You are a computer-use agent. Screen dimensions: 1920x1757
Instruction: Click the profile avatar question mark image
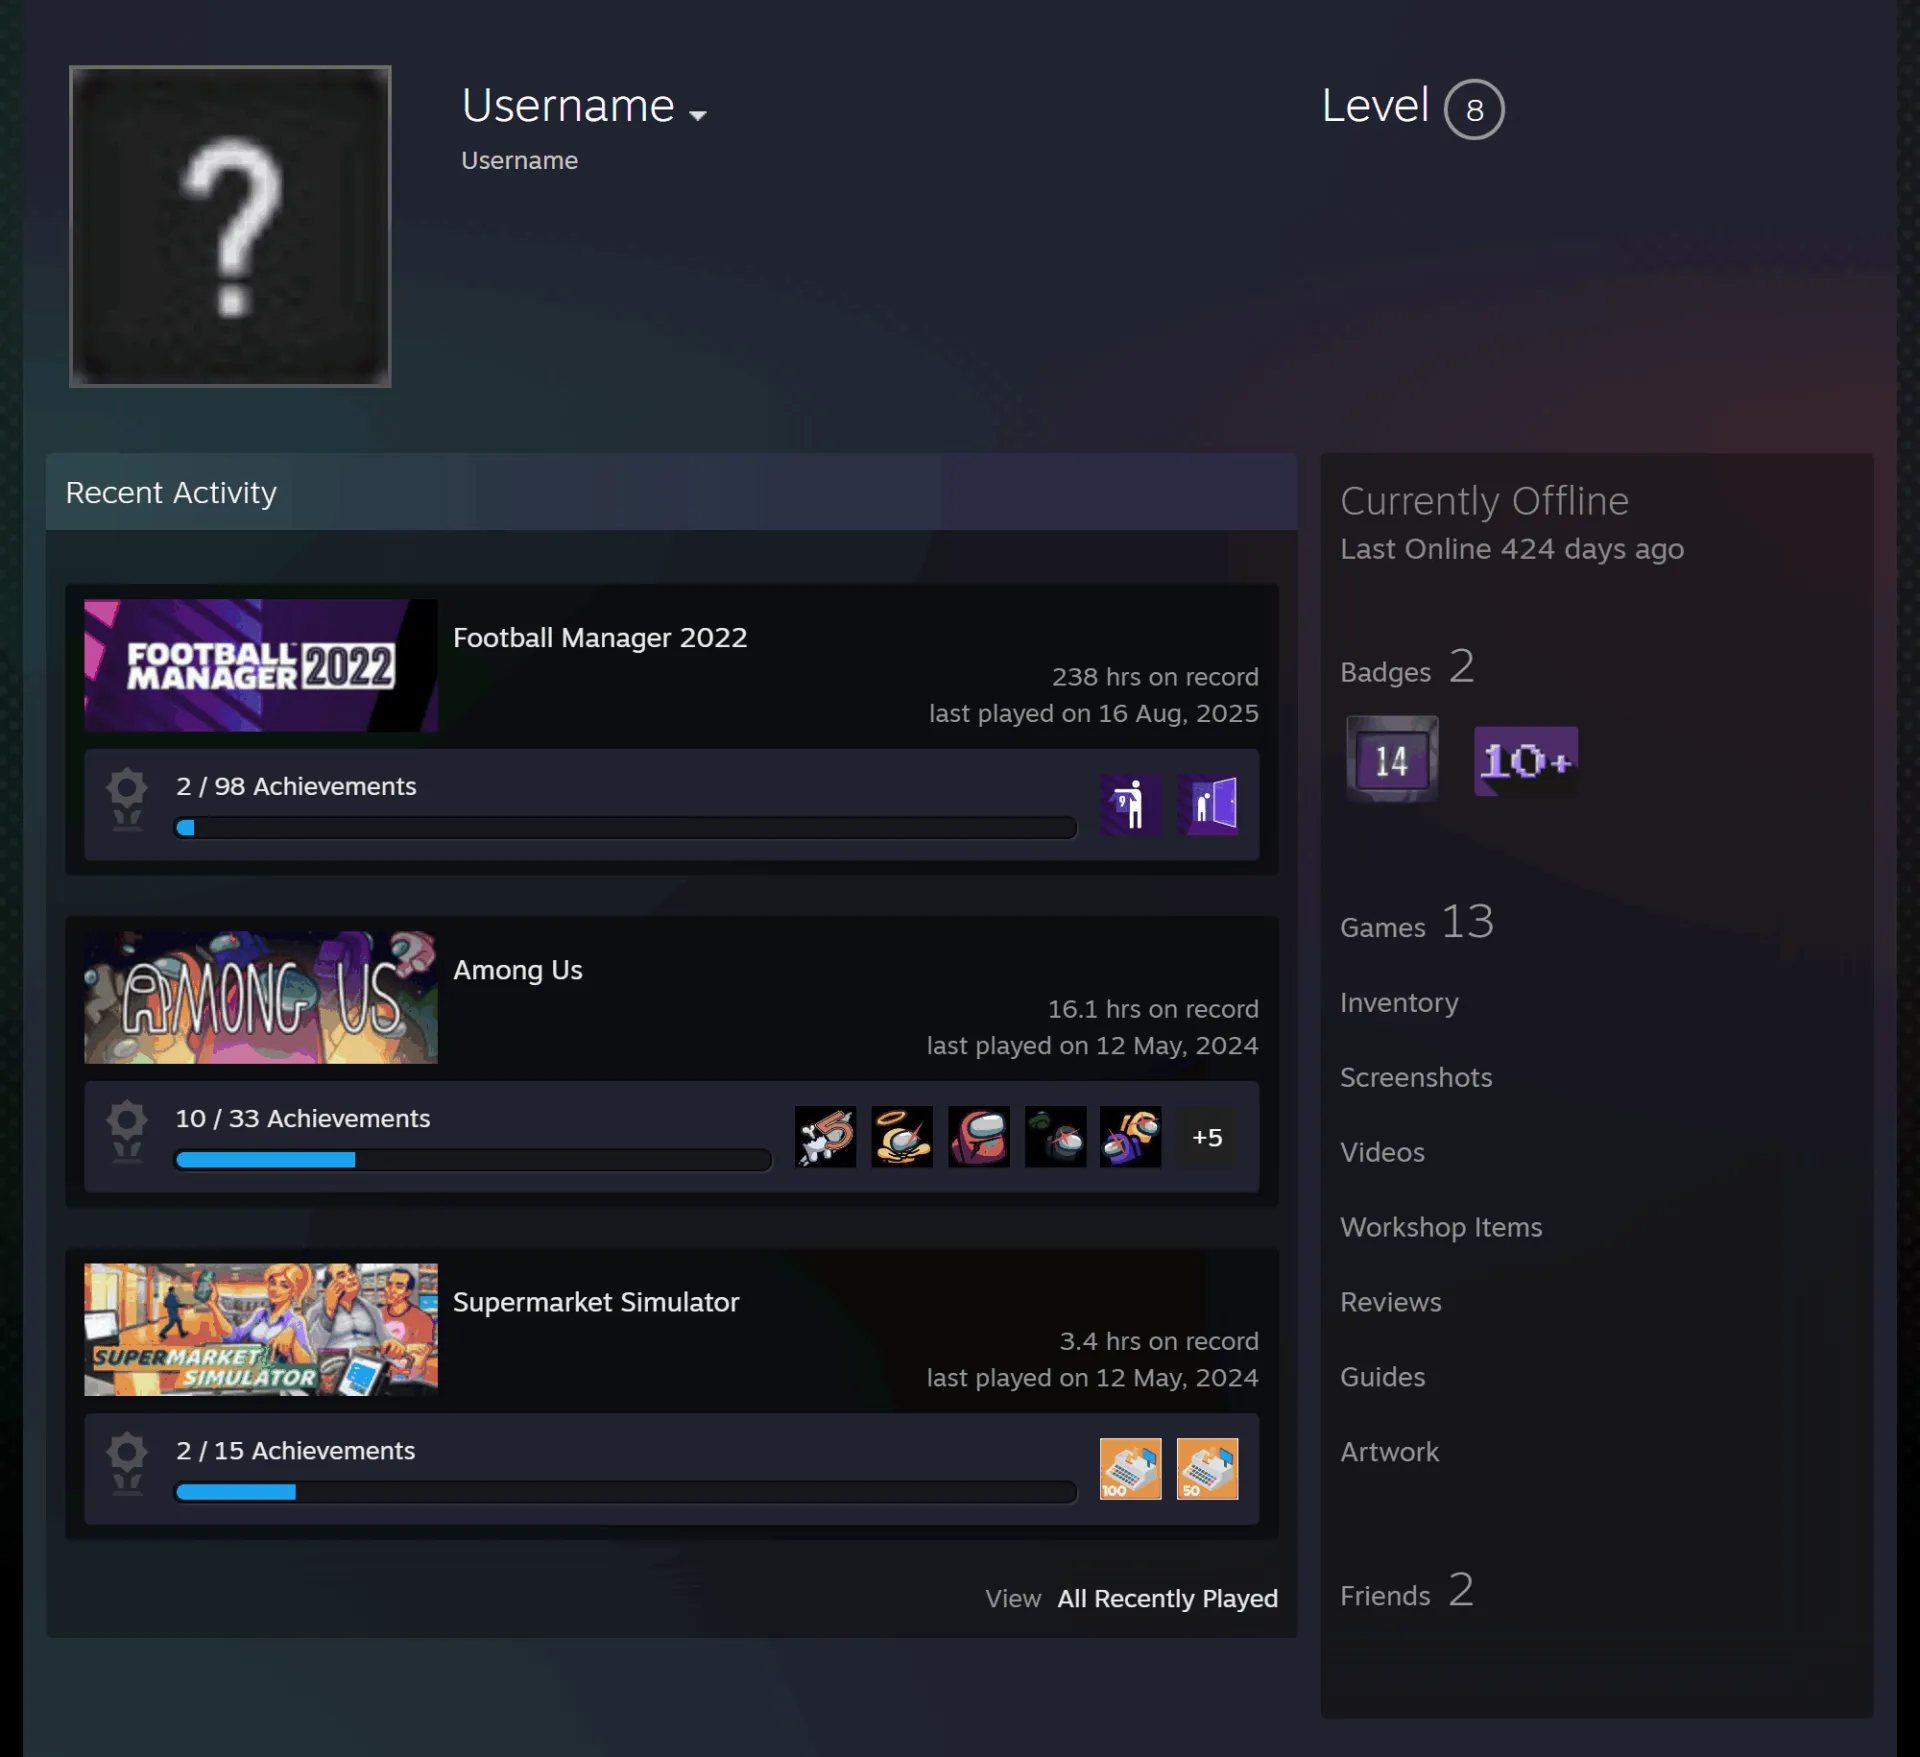click(x=230, y=226)
